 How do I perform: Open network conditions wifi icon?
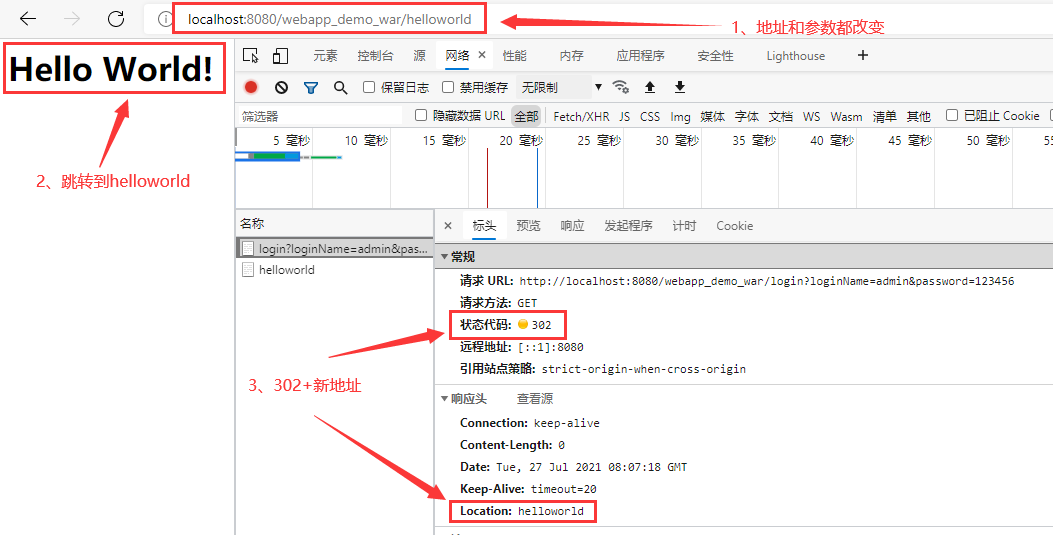pyautogui.click(x=621, y=87)
